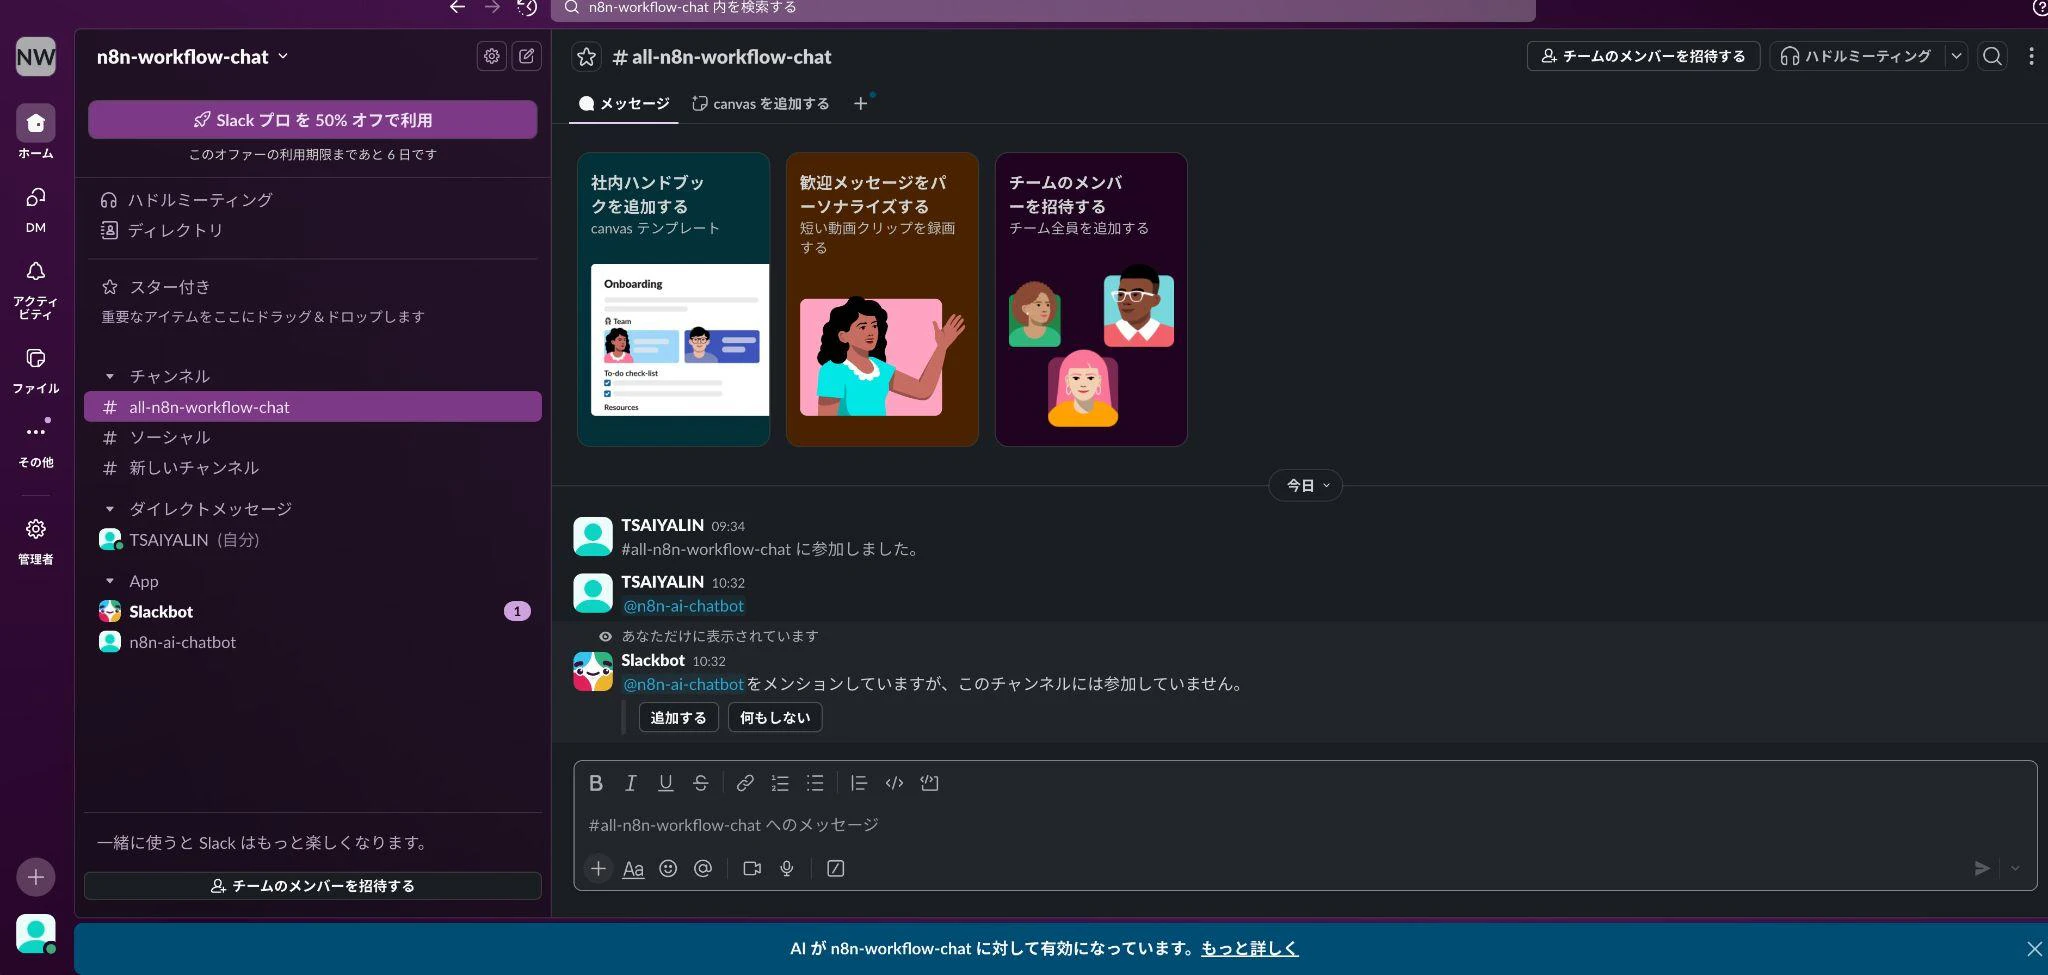Click 追加する to add the chatbot
Viewport: 2048px width, 975px height.
point(678,718)
